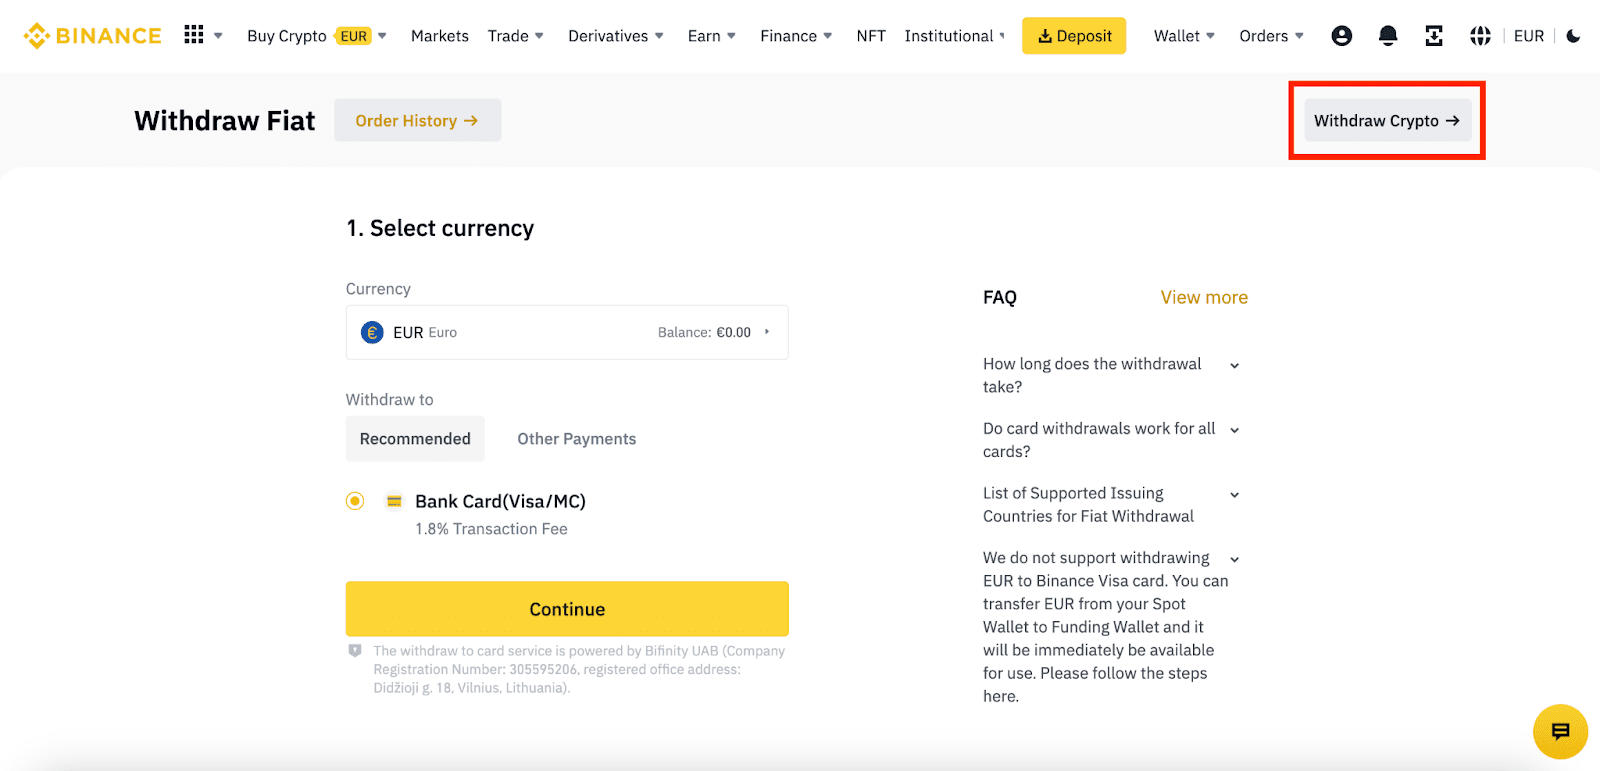Toggle dark mode moon icon
1600x771 pixels.
(x=1573, y=36)
